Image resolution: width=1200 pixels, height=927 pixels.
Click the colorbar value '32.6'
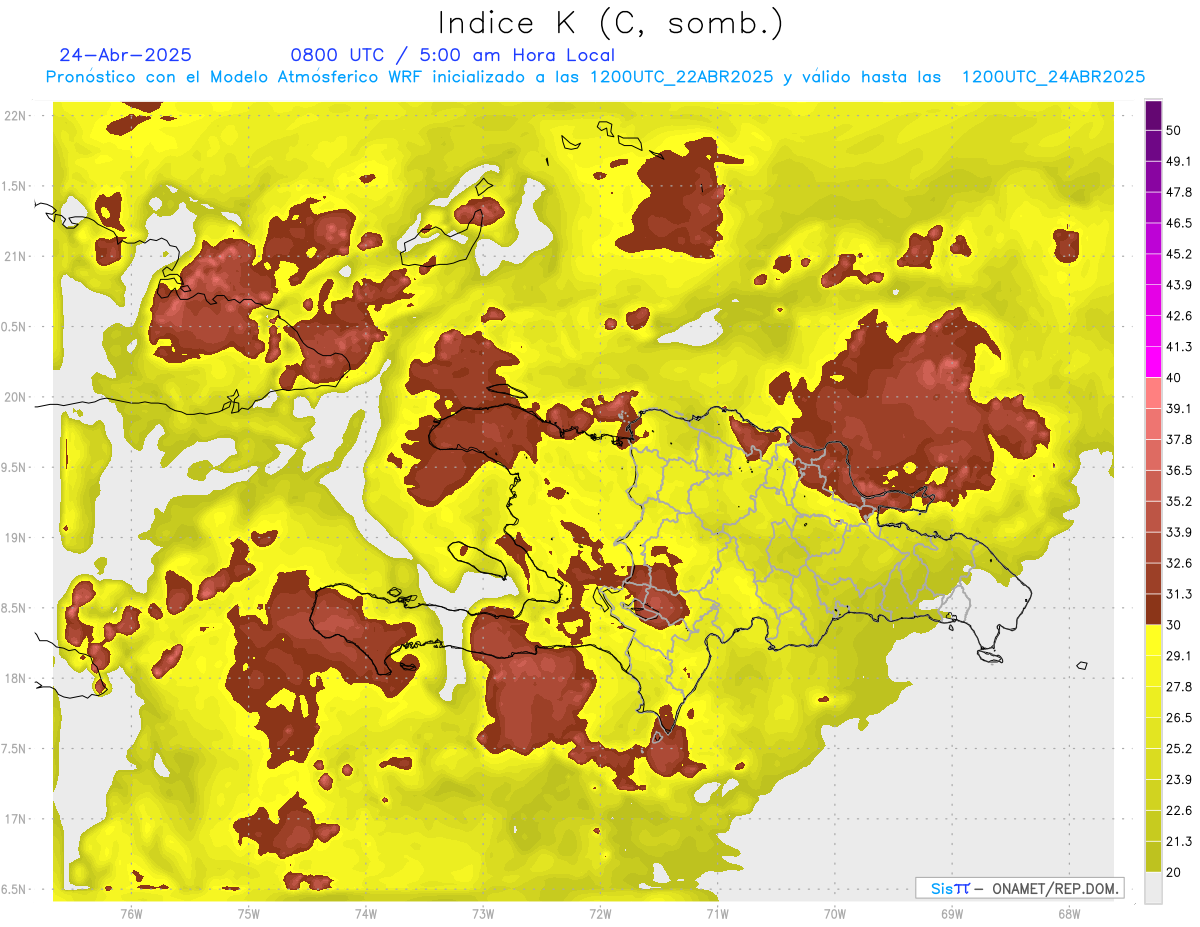[1179, 563]
